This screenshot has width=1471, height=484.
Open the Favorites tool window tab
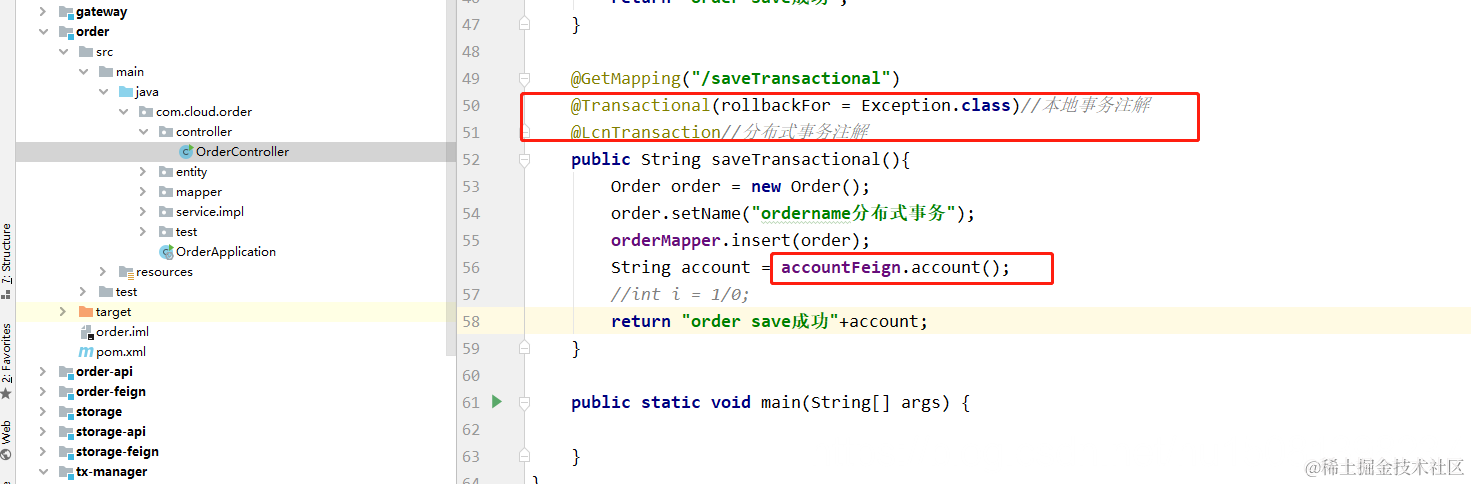tap(7, 360)
